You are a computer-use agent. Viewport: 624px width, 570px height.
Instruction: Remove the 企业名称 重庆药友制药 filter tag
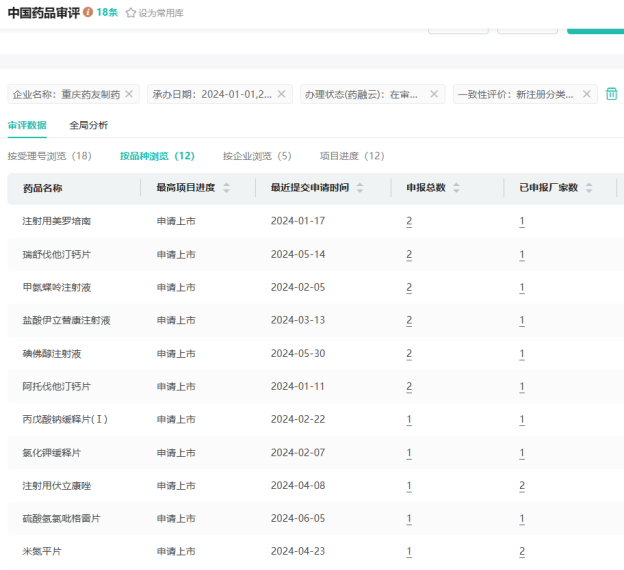click(x=129, y=94)
